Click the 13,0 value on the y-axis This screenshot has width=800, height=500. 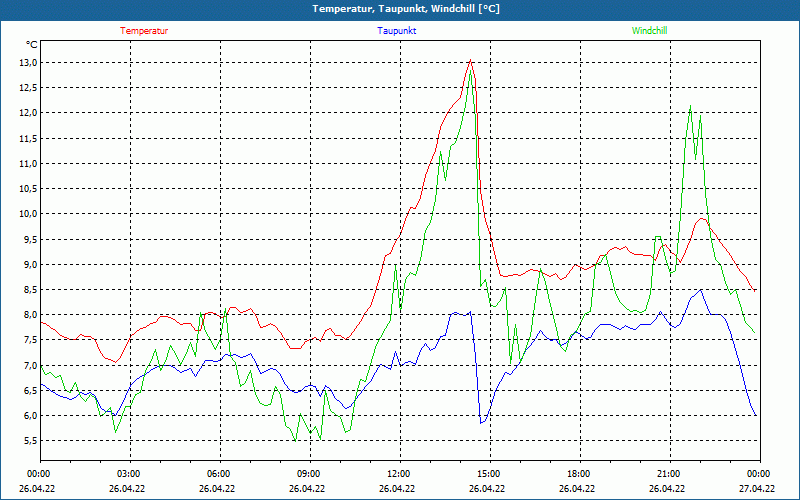pyautogui.click(x=29, y=63)
